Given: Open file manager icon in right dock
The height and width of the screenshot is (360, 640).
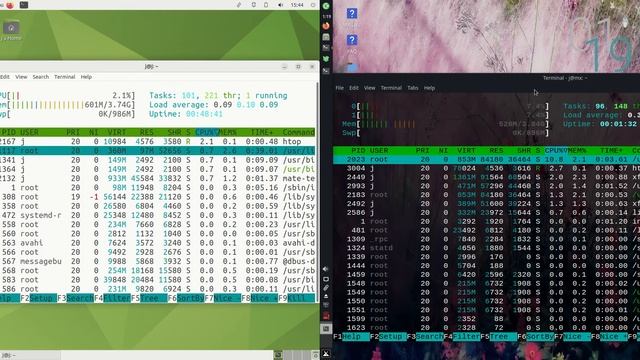Looking at the screenshot, I should click(326, 37).
